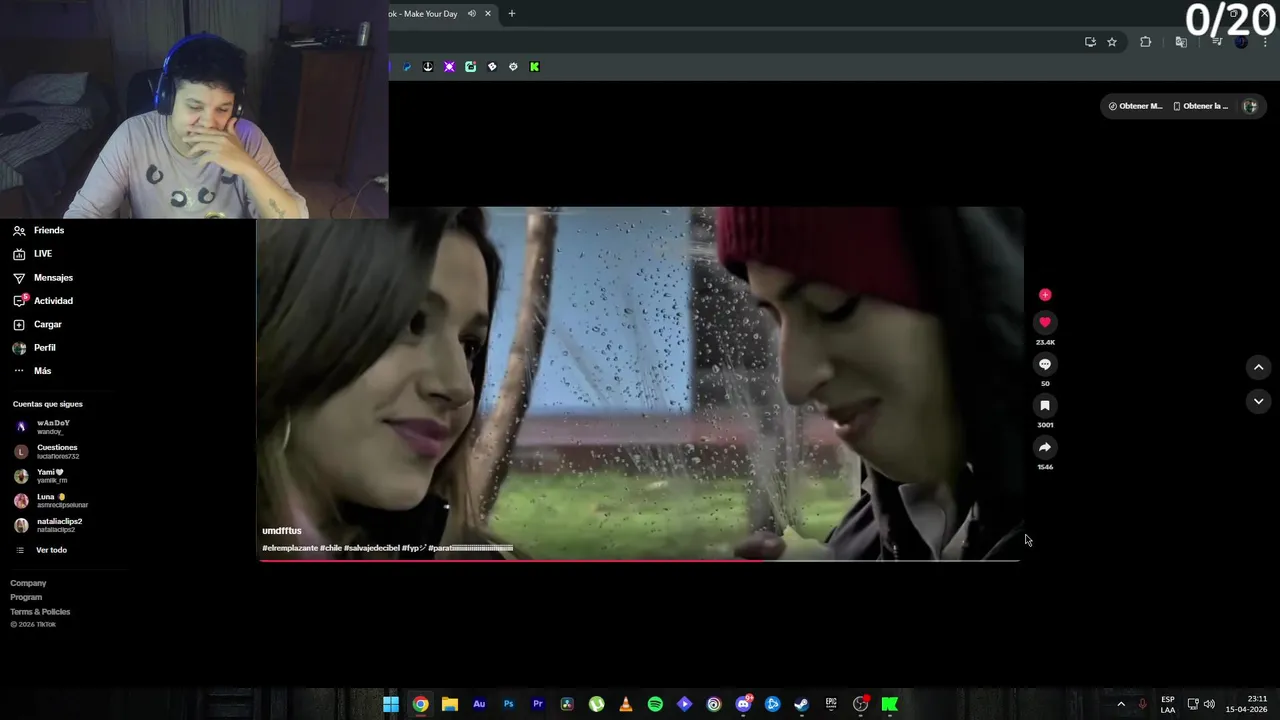
Task: Open File Explorer from taskbar
Action: pyautogui.click(x=450, y=704)
